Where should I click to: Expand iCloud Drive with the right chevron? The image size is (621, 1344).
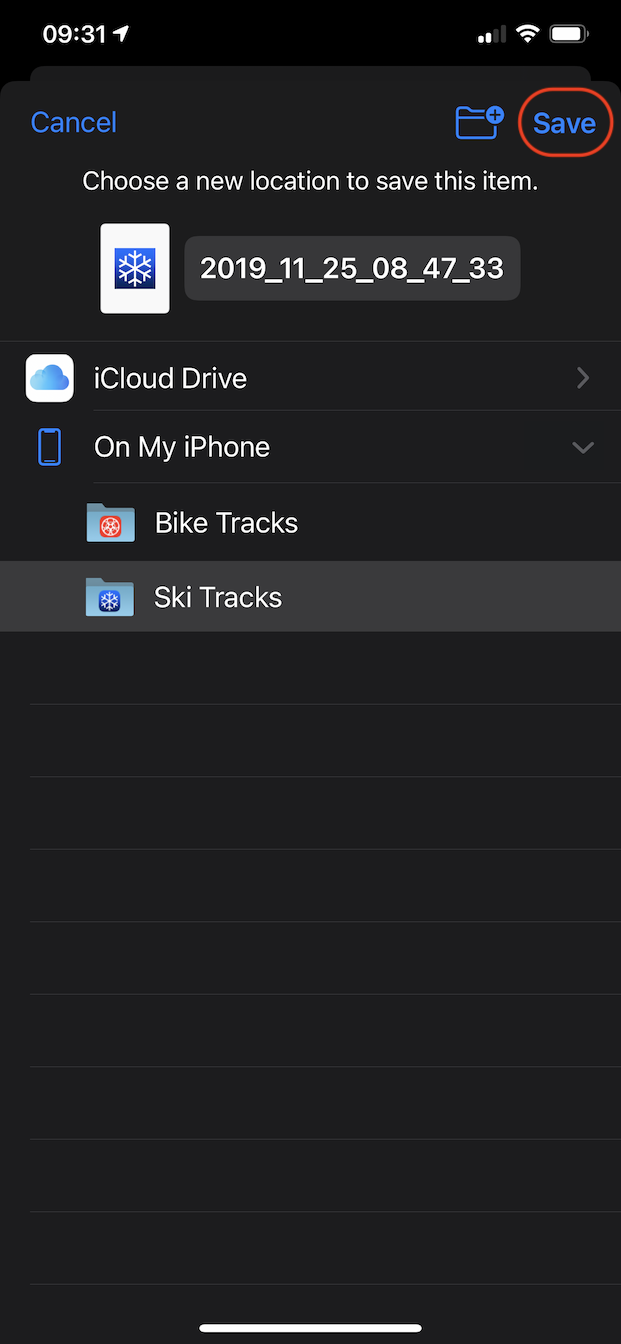[x=583, y=378]
